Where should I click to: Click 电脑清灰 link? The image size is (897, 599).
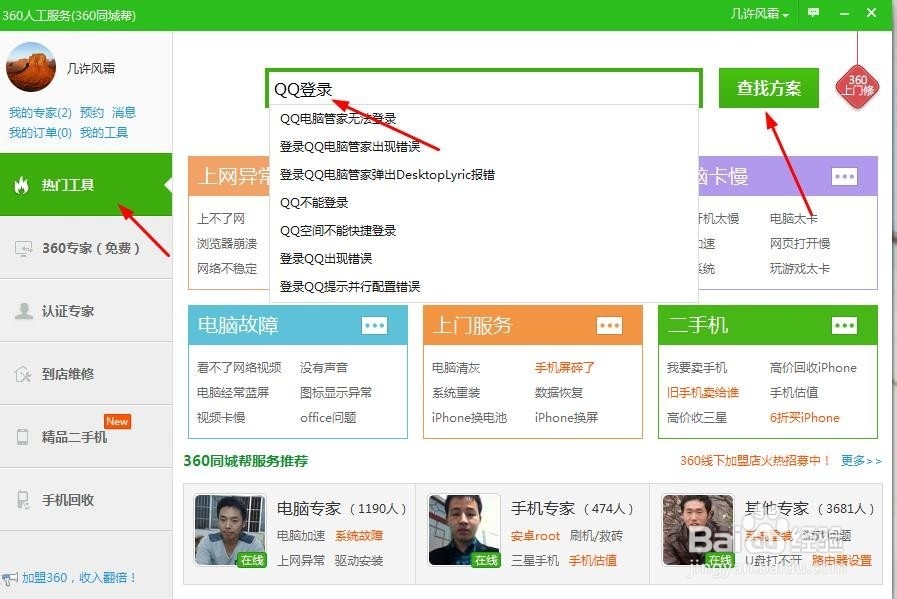click(456, 367)
